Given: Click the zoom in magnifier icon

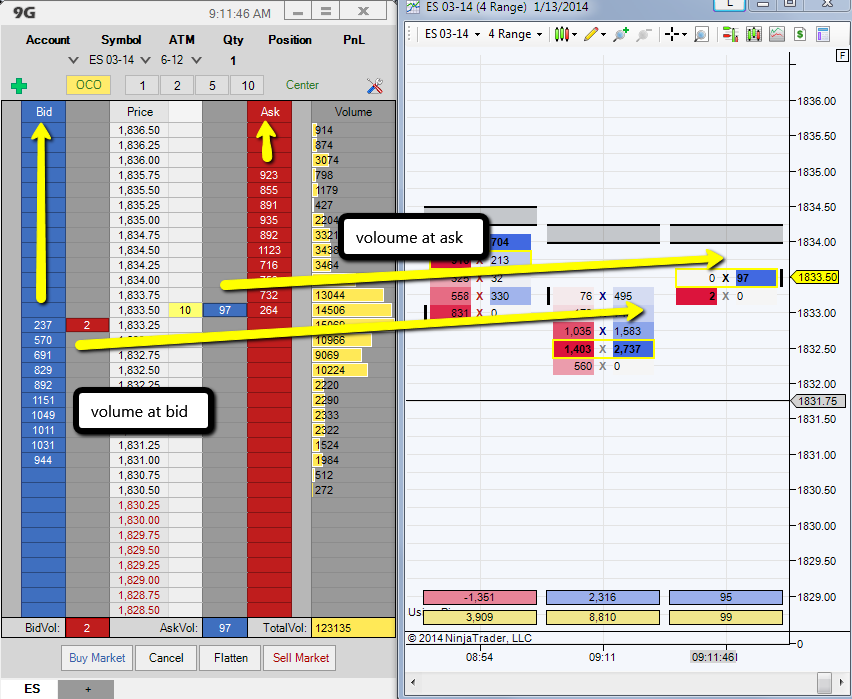Looking at the screenshot, I should [621, 34].
